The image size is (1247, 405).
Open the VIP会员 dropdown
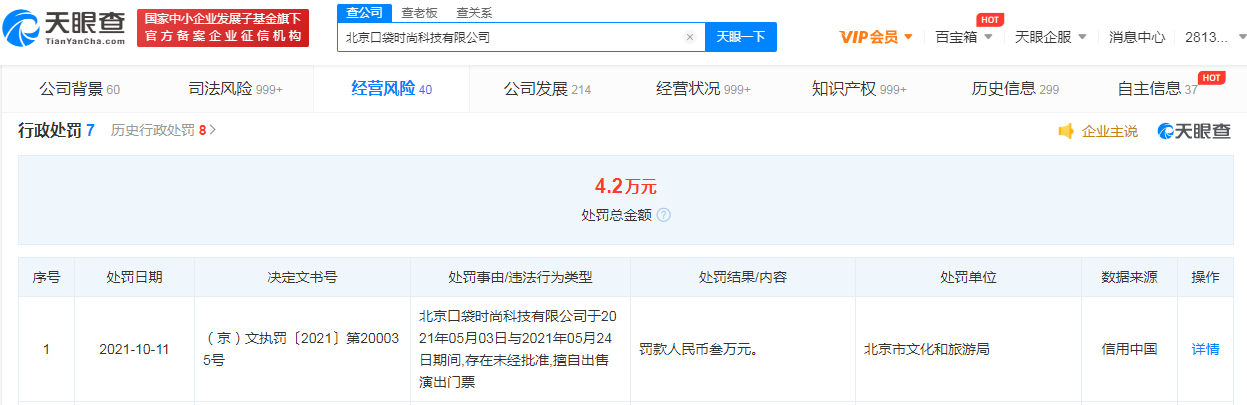[x=876, y=37]
